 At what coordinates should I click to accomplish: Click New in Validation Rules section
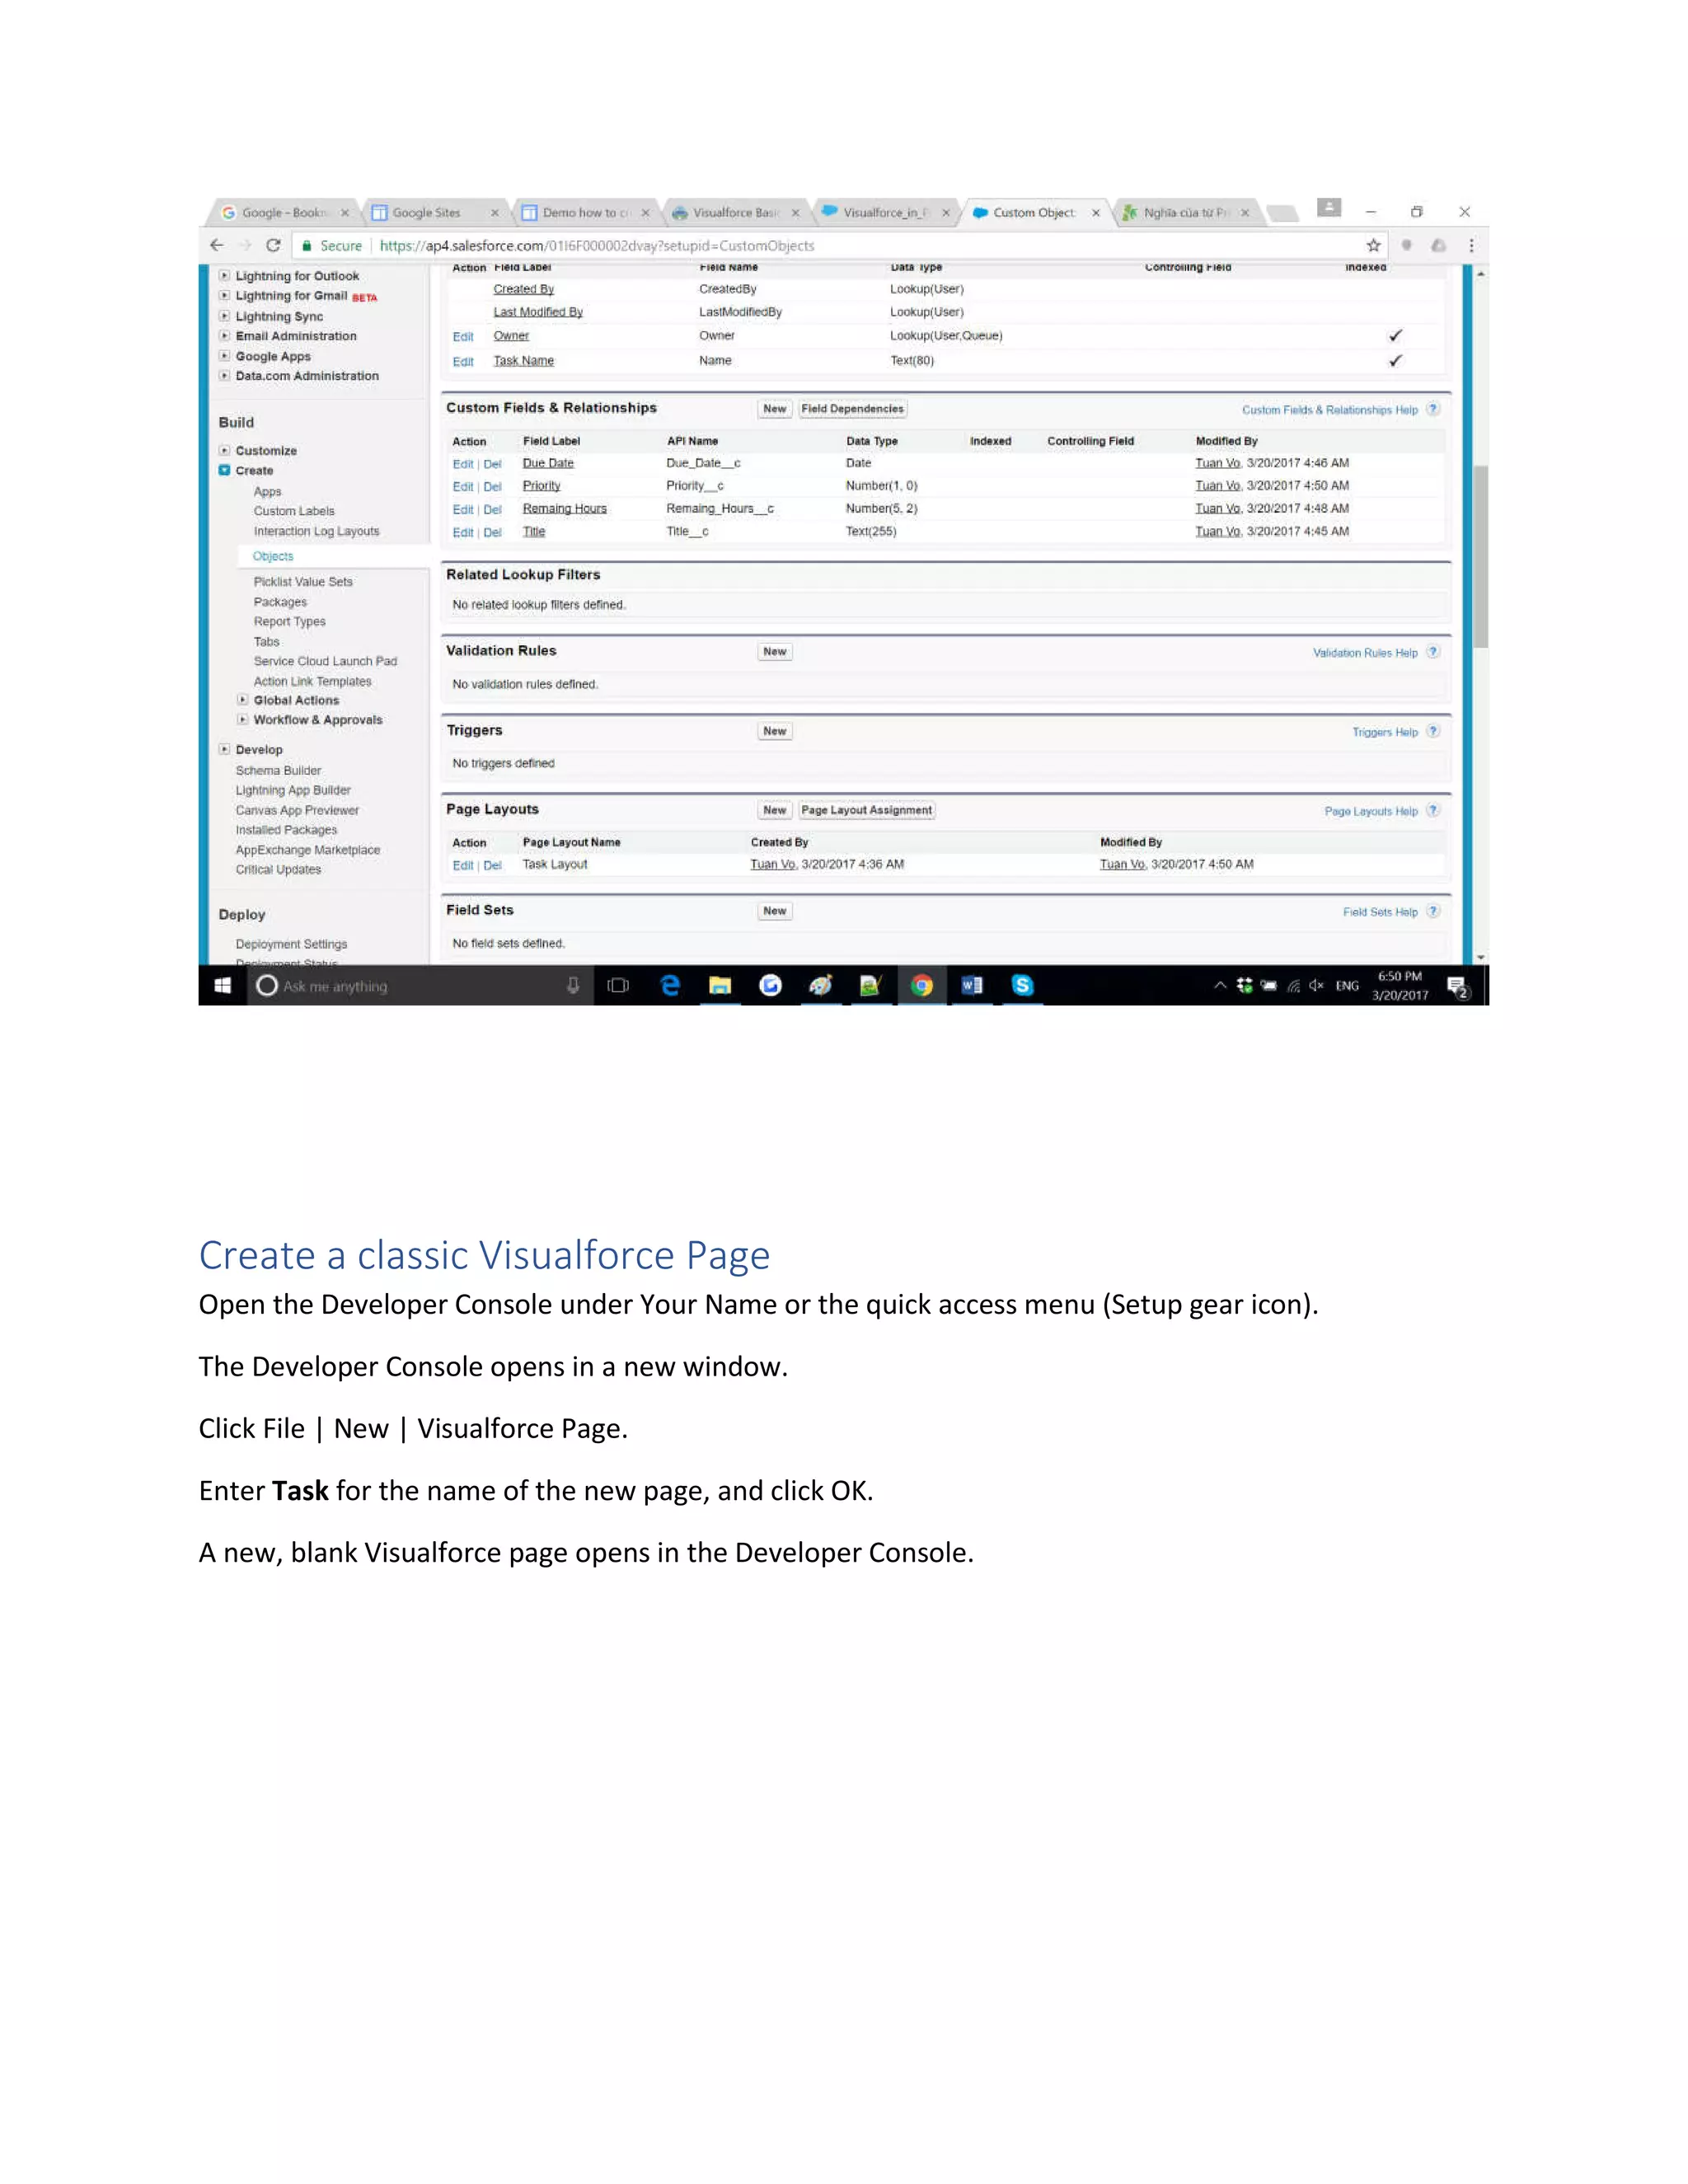tap(775, 652)
